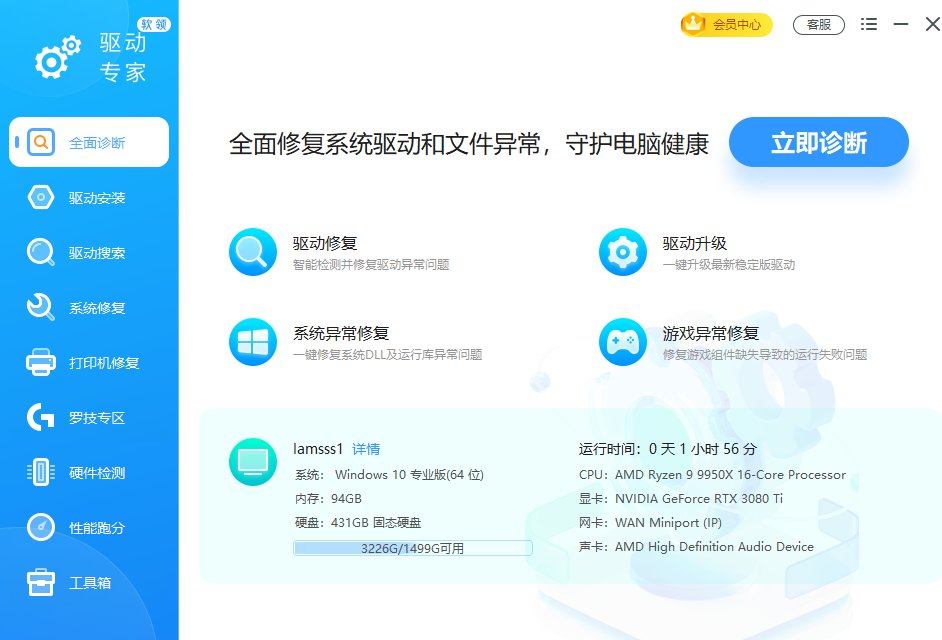Click the 系统修复 wrench icon
Screen dimensions: 942x640
coord(42,307)
